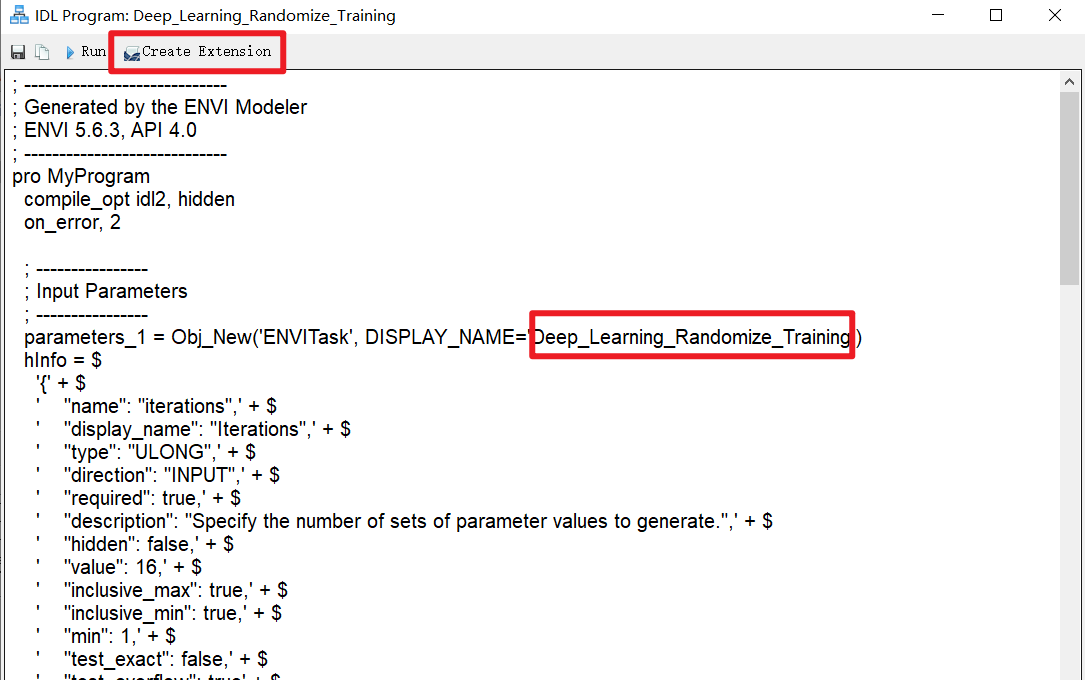The height and width of the screenshot is (680, 1085).
Task: Click the '; ENVI 5.6.3, API 4.0' comment
Action: pos(104,130)
